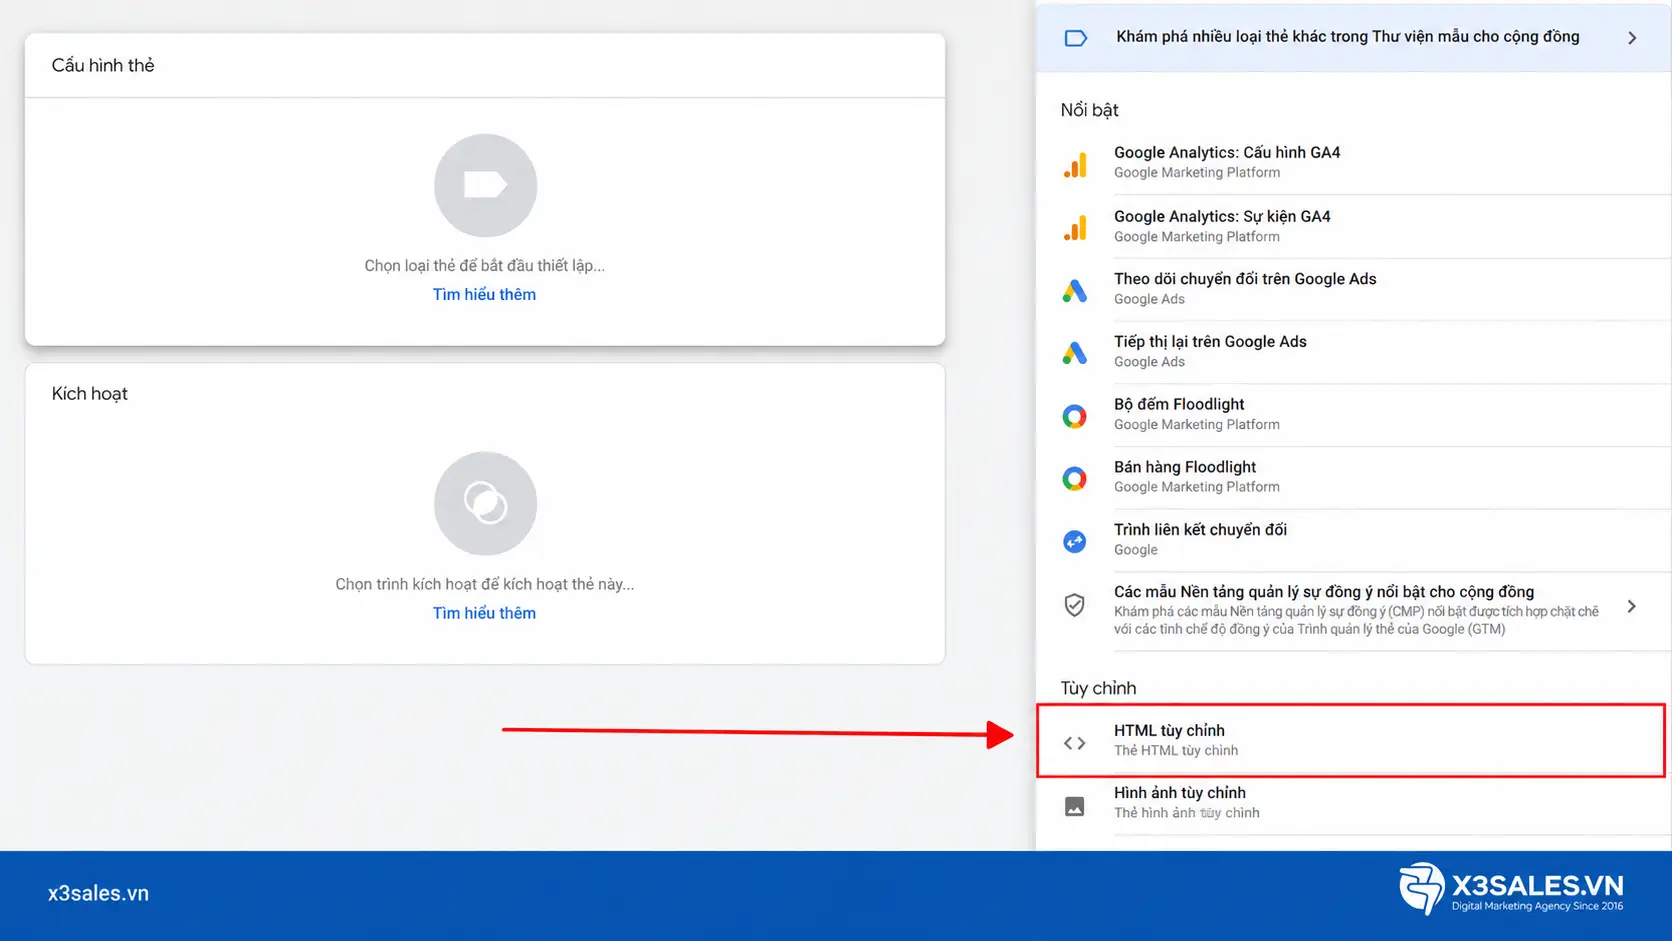Click the tag icon in community gallery banner
This screenshot has height=941, width=1672.
tap(1076, 38)
